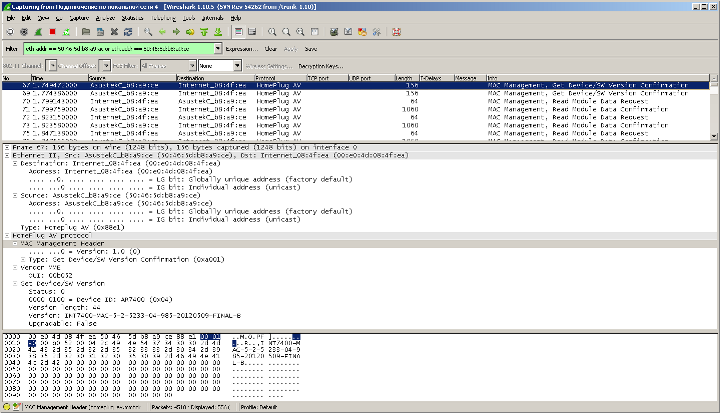Screen dimensions: 720x413
Task: Zoom in on packet text
Action: (272, 32)
